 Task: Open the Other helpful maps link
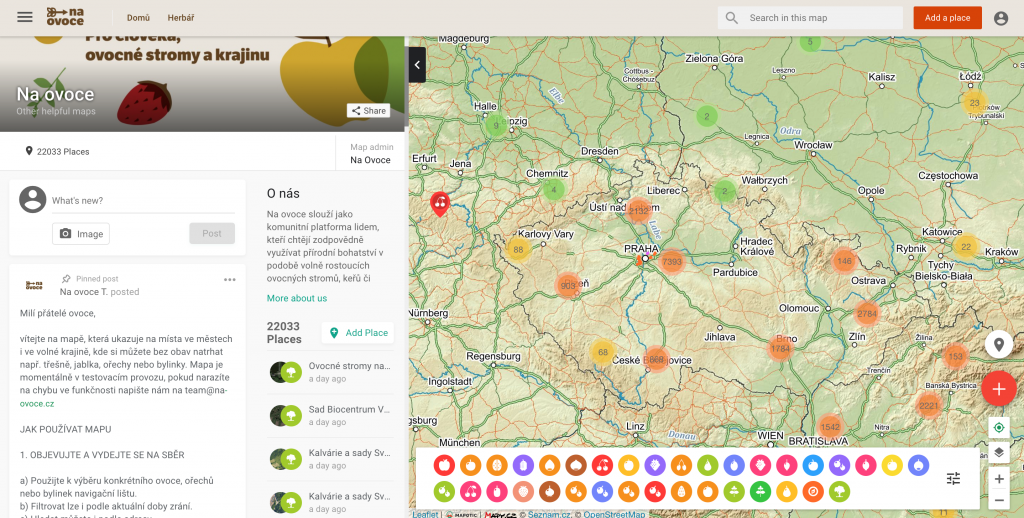(56, 111)
